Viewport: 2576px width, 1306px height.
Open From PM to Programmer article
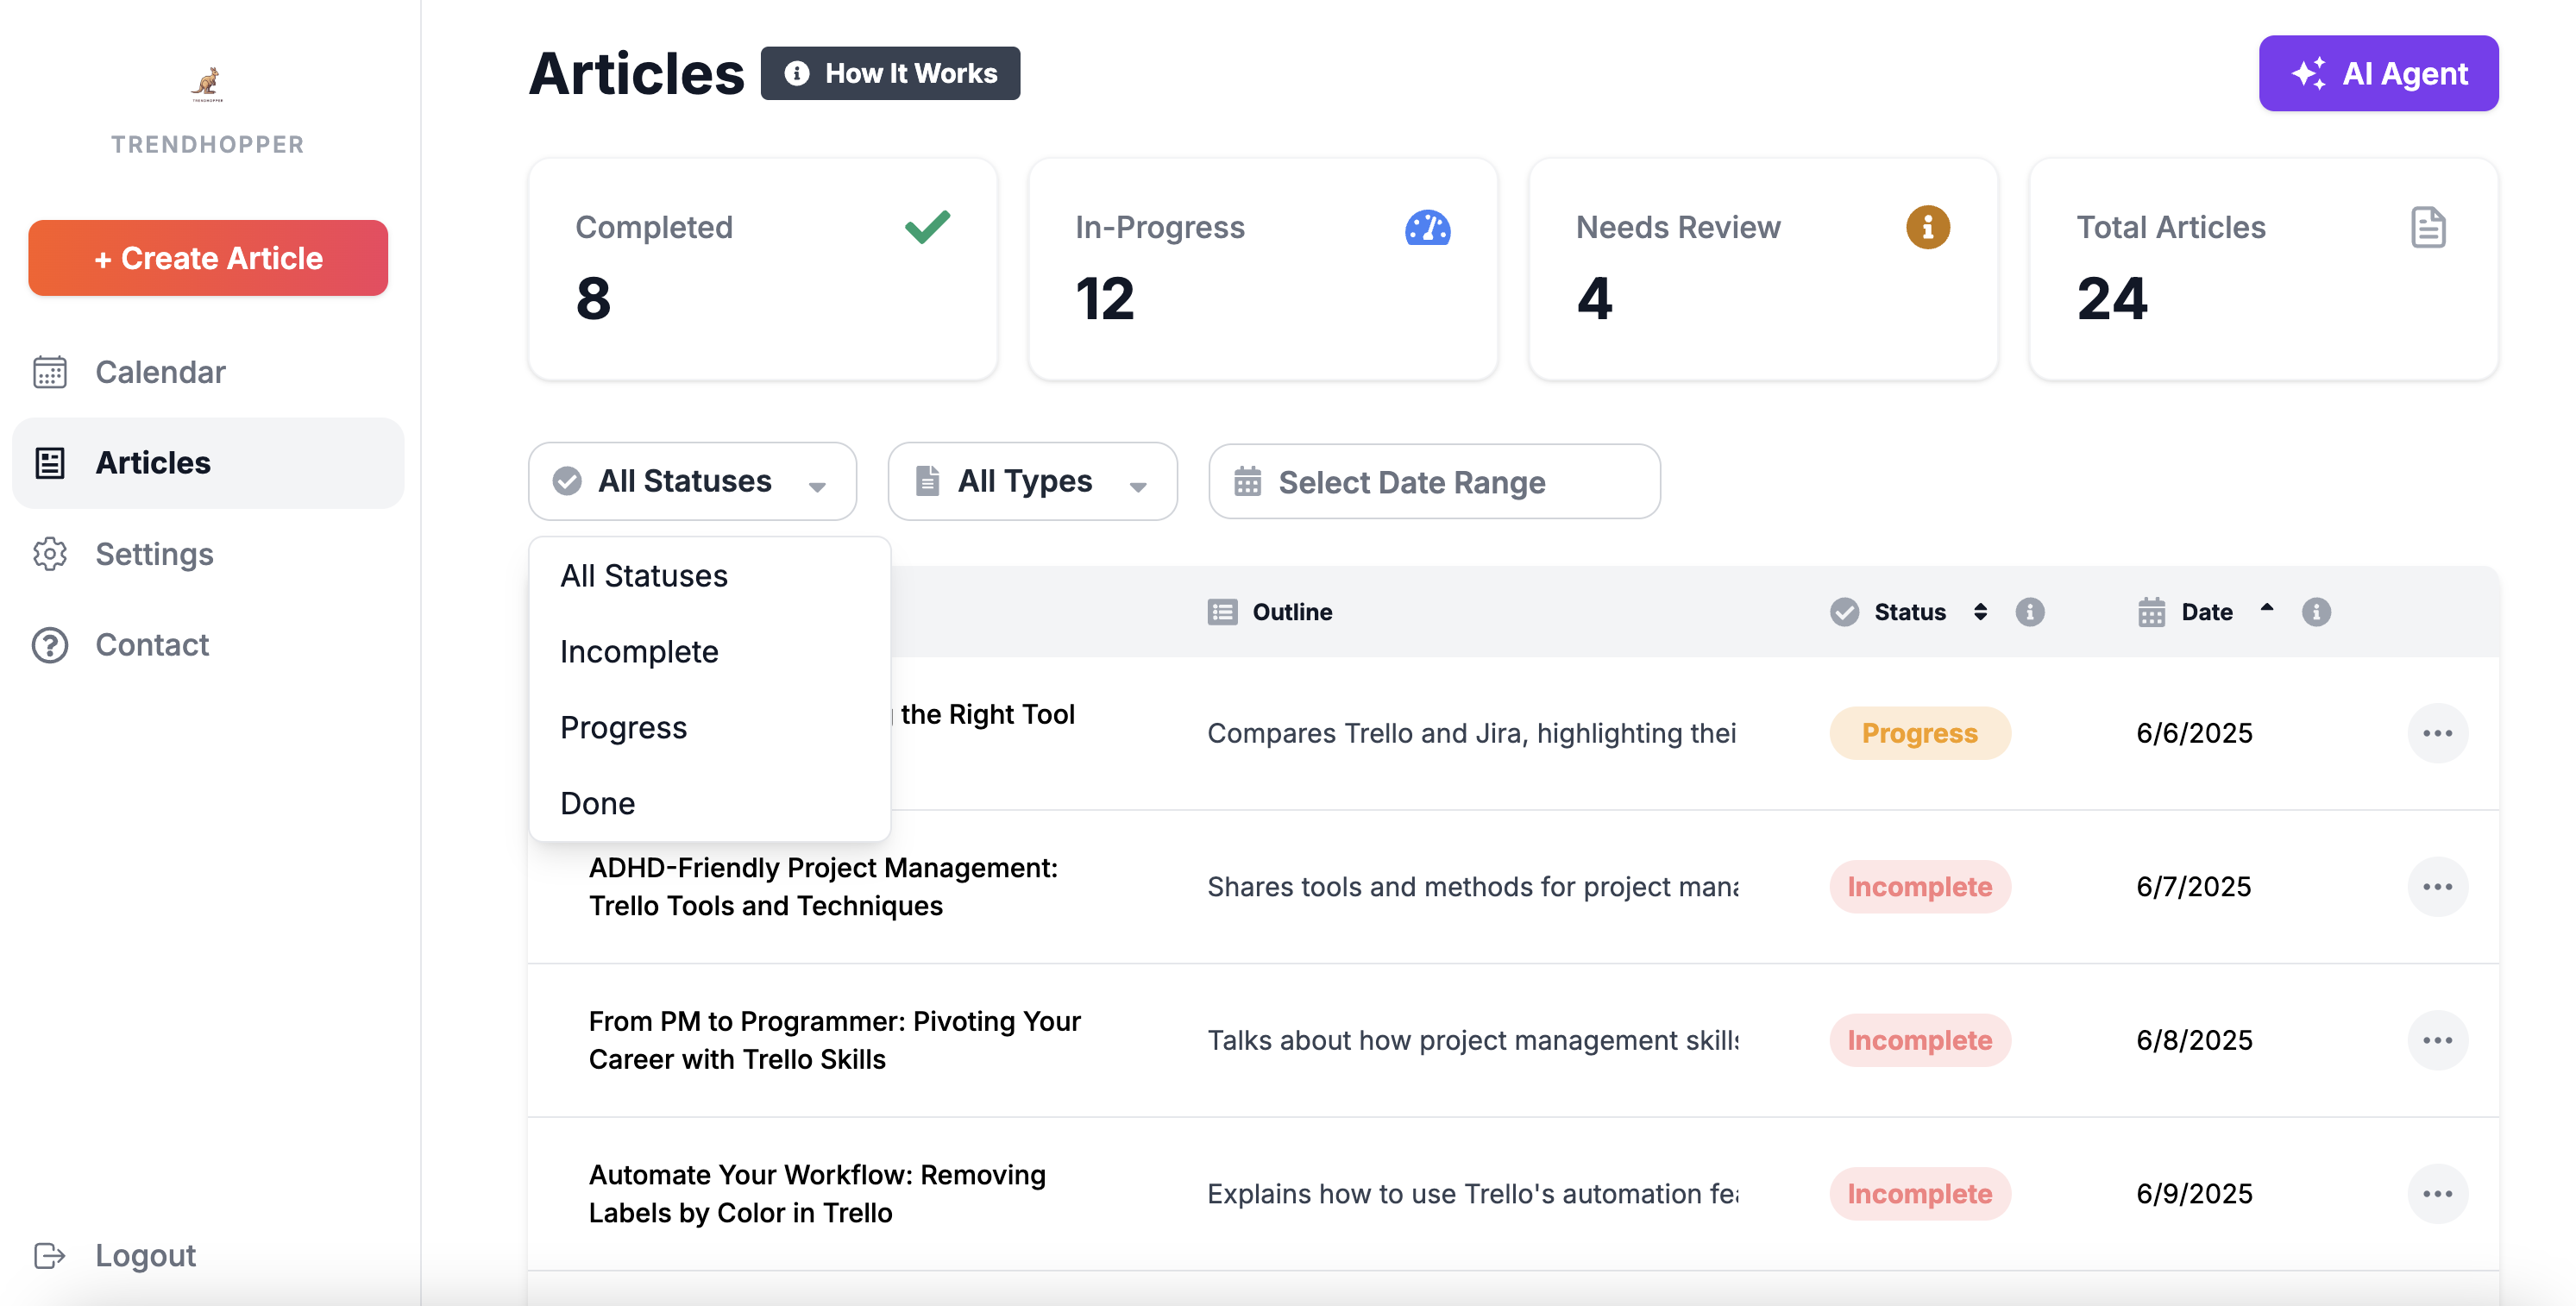834,1040
